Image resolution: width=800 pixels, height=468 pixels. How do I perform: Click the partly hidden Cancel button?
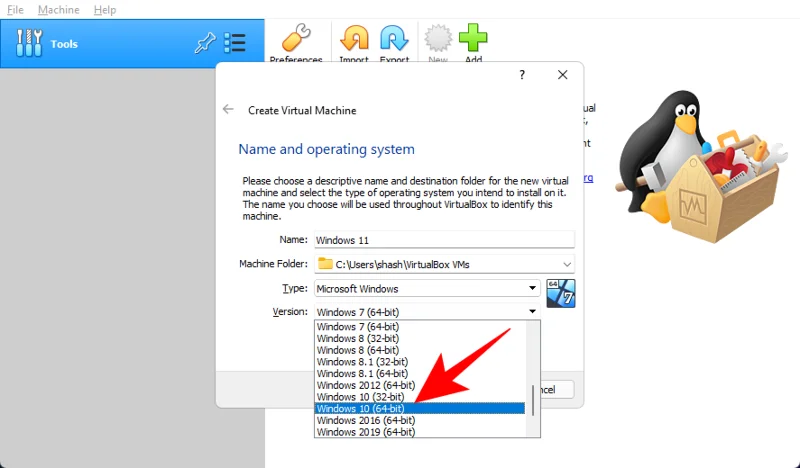[x=557, y=390]
